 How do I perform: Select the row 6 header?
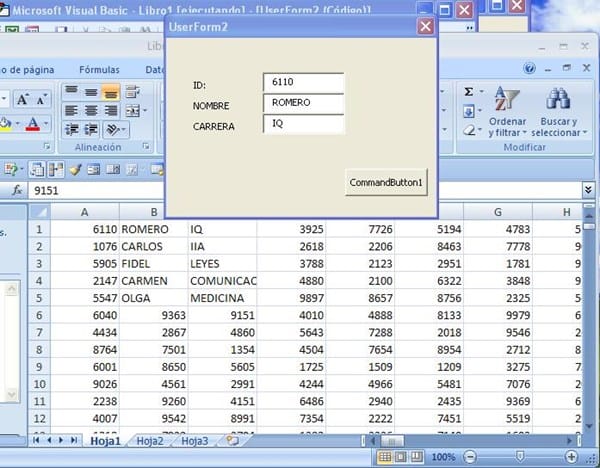[39, 315]
